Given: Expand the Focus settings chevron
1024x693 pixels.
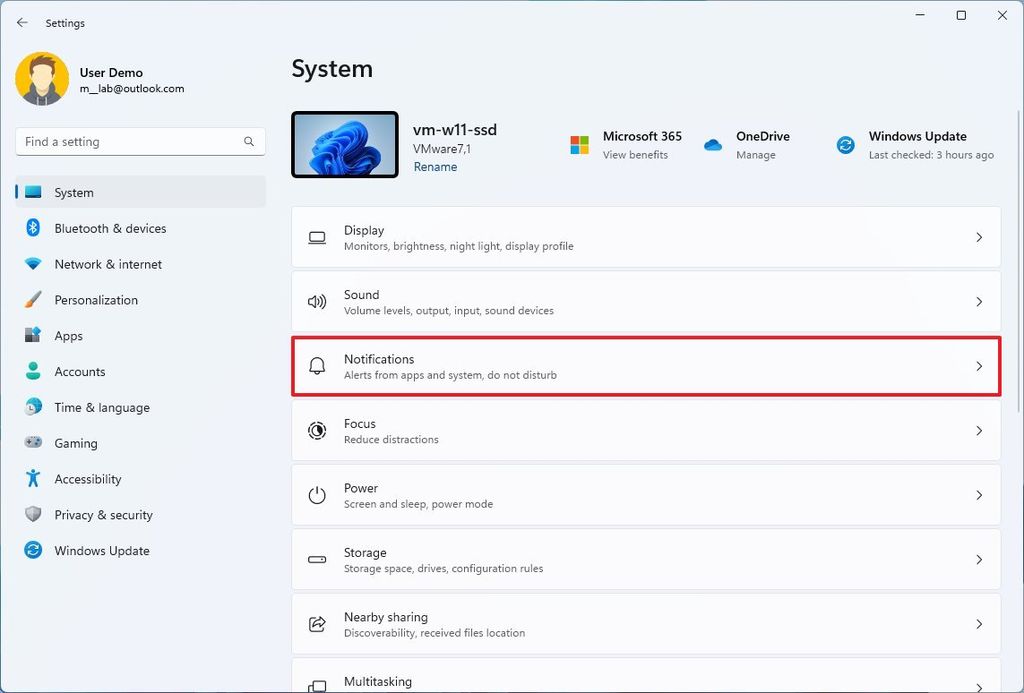Looking at the screenshot, I should tap(979, 431).
